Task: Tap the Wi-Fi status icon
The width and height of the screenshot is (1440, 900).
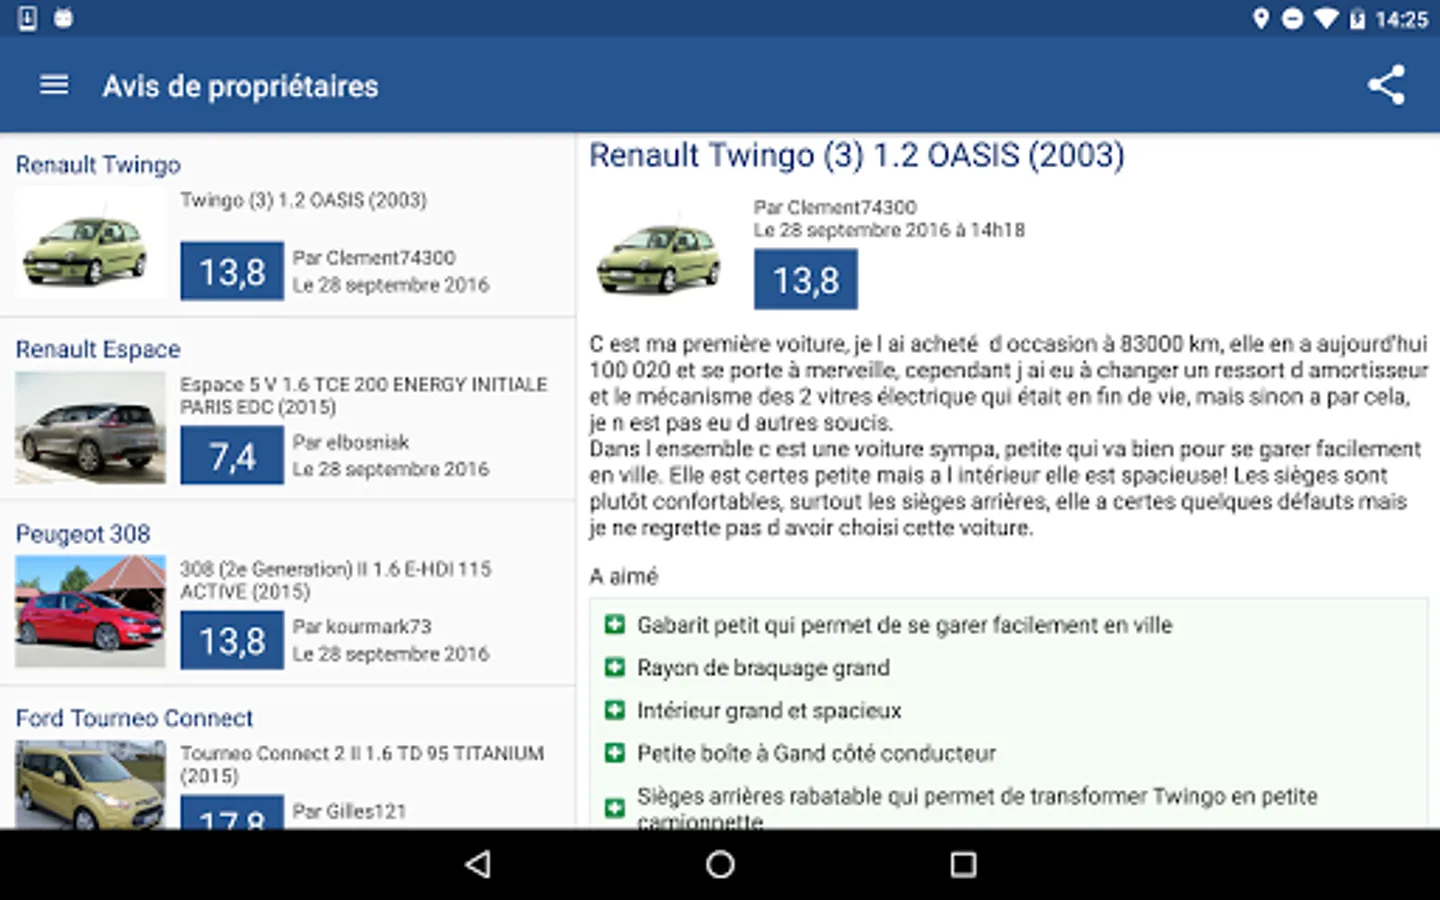Action: (x=1326, y=18)
